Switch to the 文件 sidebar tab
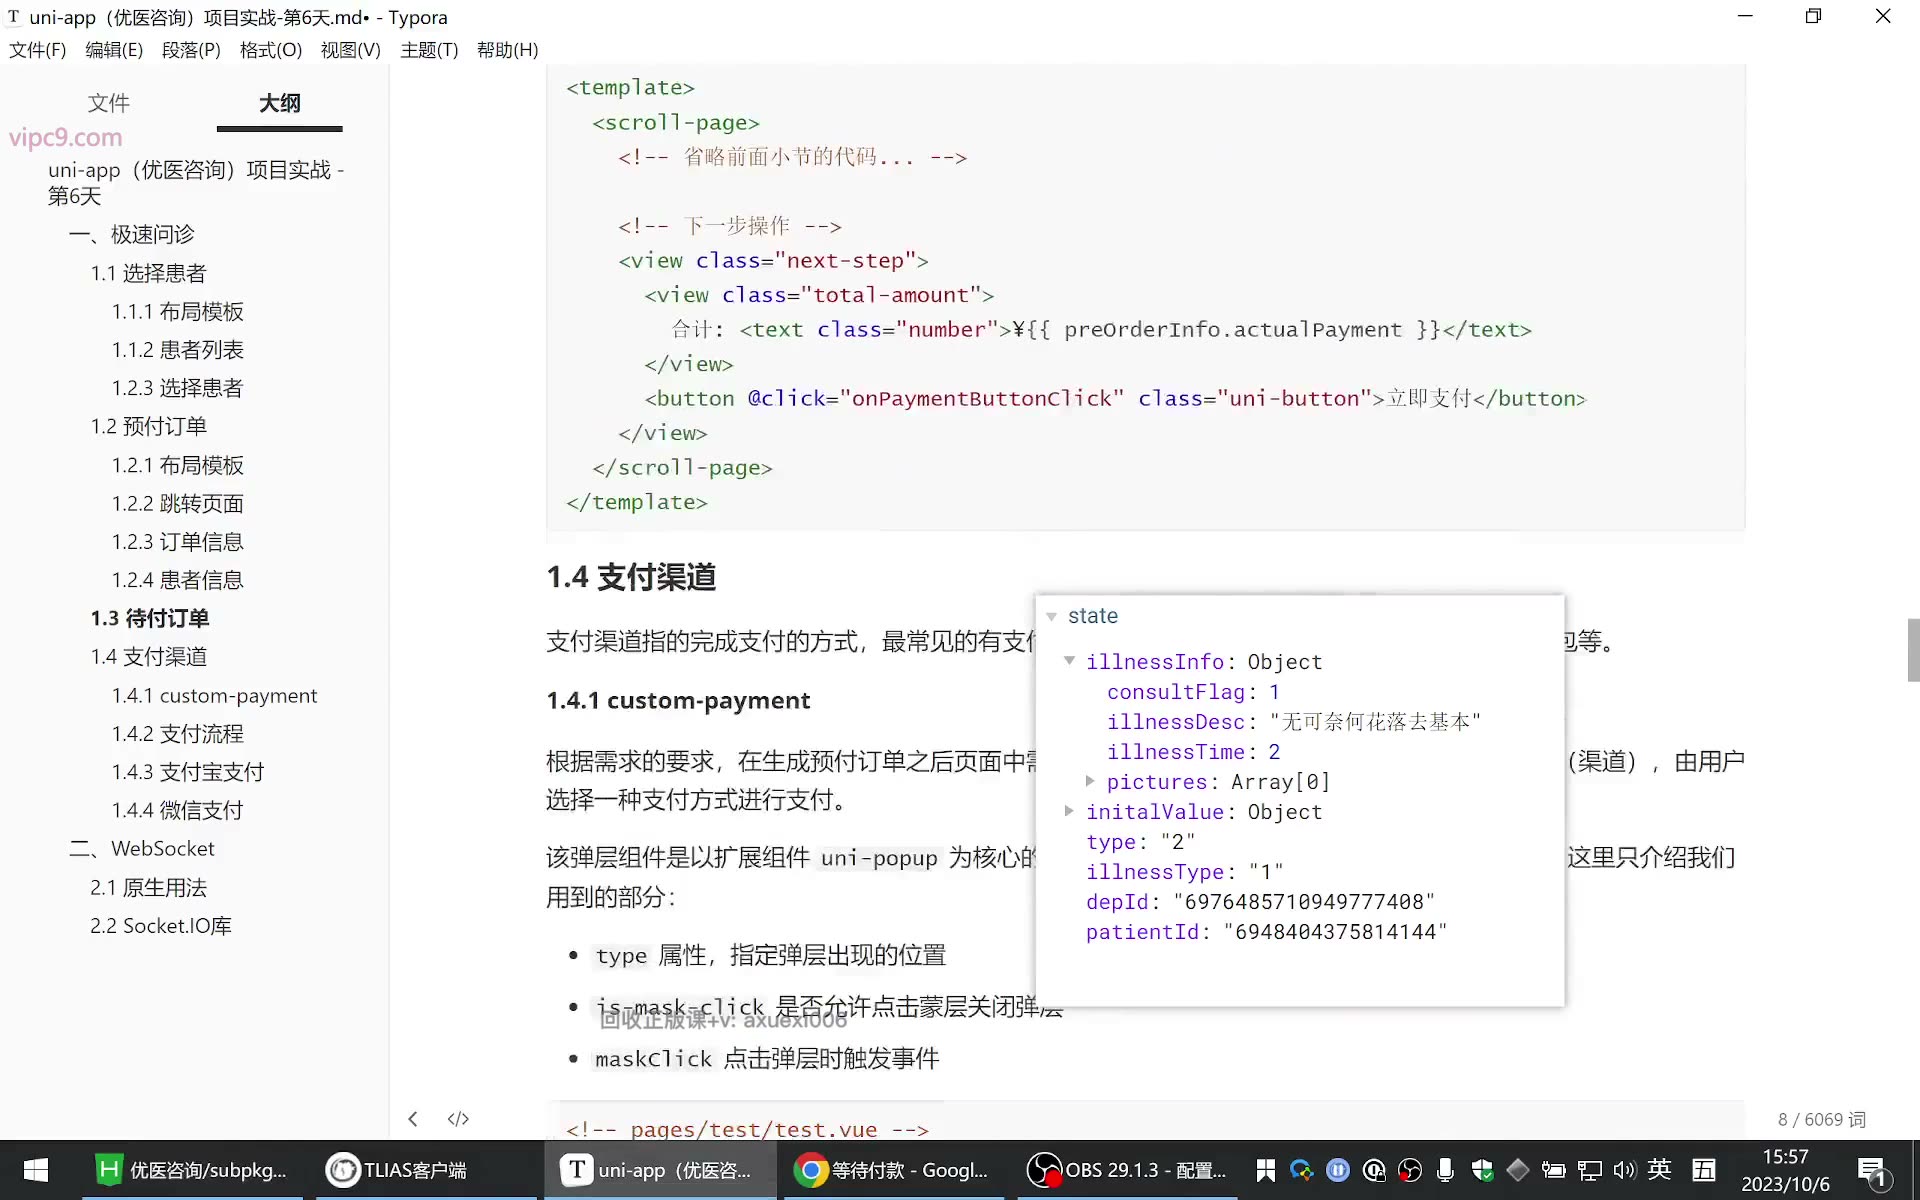 [x=108, y=103]
